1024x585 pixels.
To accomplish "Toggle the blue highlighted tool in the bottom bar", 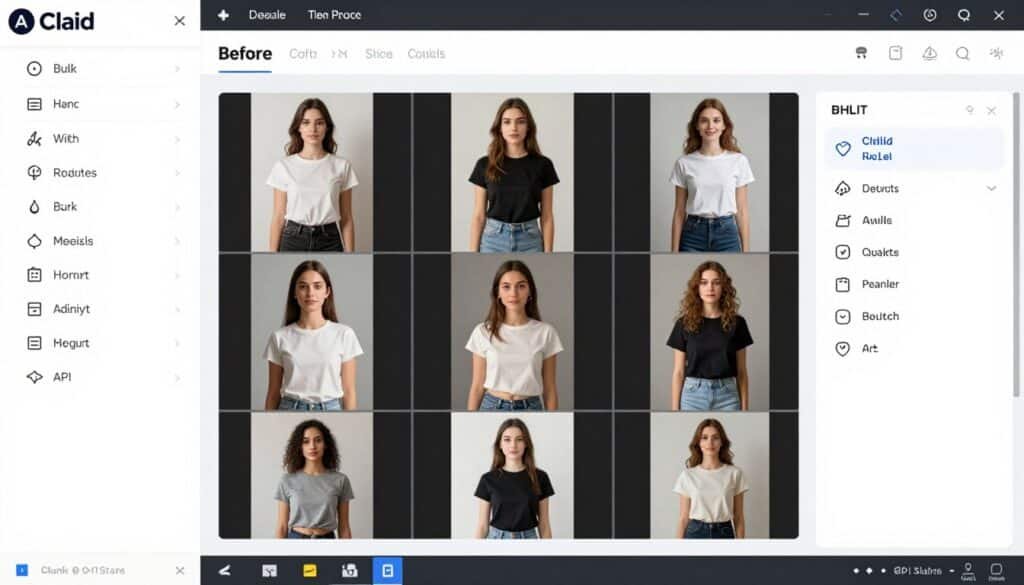I will (x=389, y=570).
